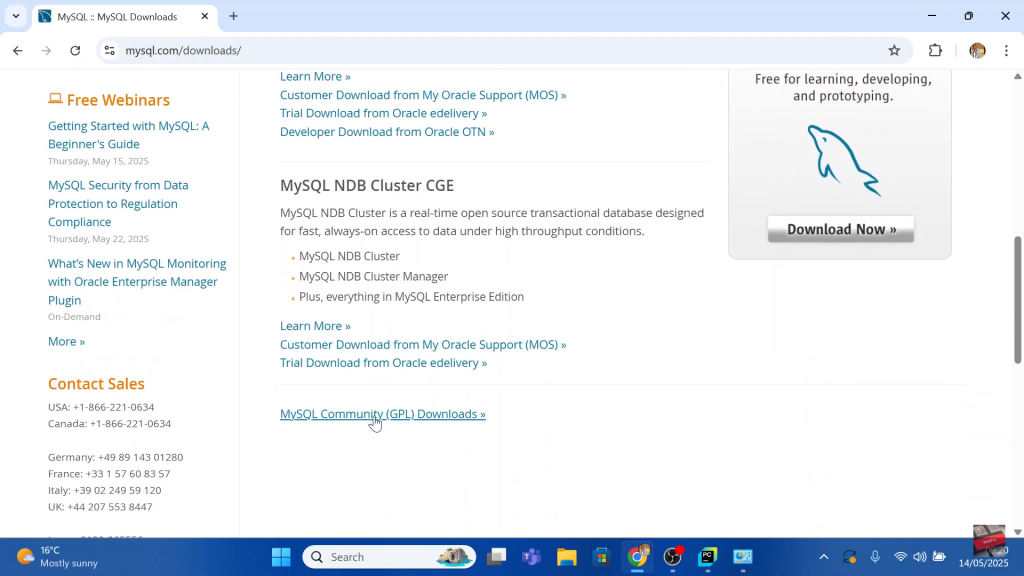Click the sync update tray icon
Image resolution: width=1024 pixels, height=576 pixels.
[x=850, y=557]
